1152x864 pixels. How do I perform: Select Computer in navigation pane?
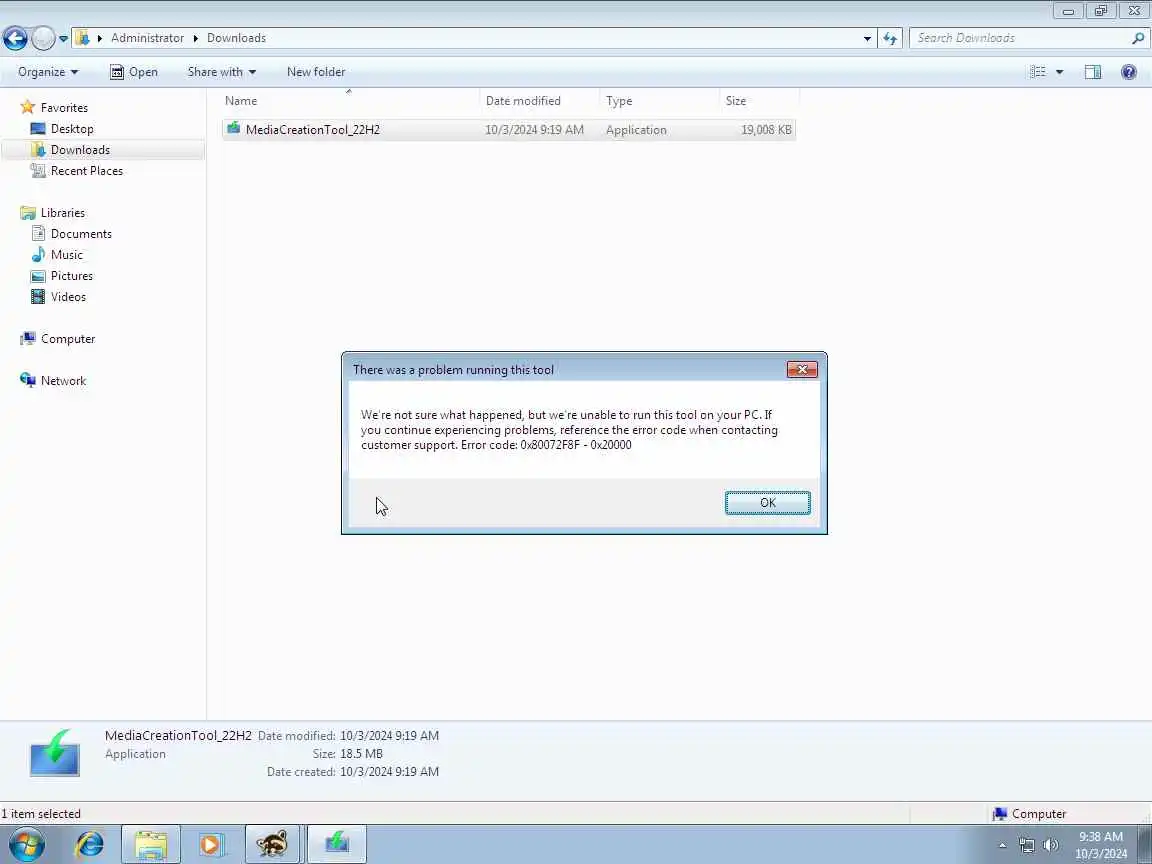point(68,339)
